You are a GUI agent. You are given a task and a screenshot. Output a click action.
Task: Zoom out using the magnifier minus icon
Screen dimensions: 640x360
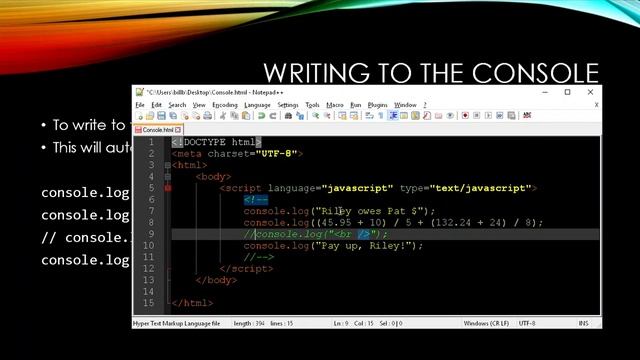point(327,116)
